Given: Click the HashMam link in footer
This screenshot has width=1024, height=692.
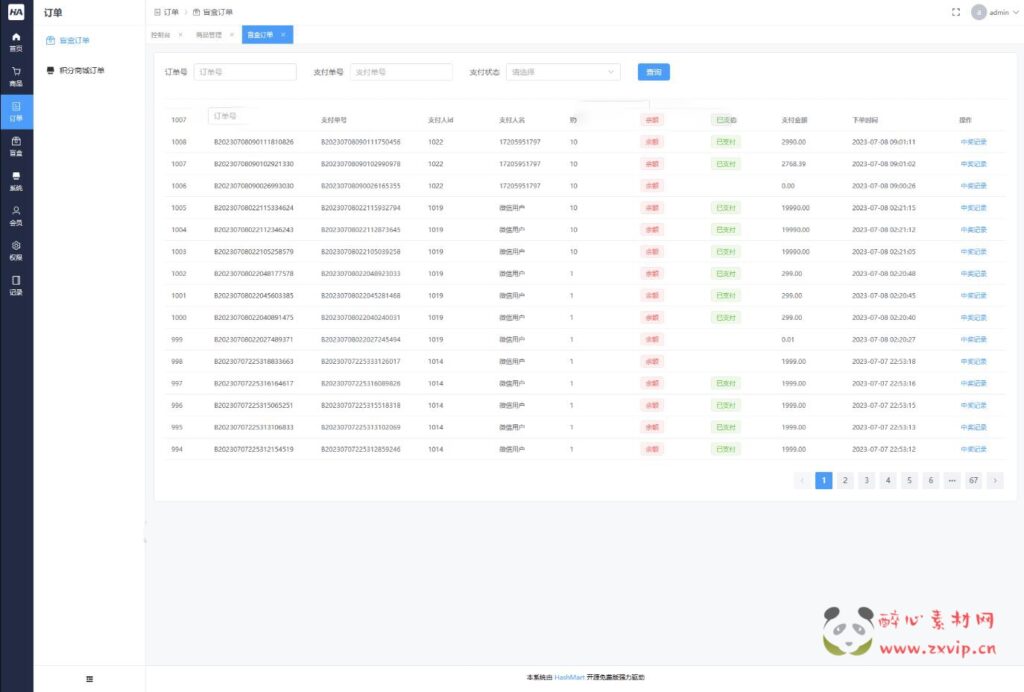Looking at the screenshot, I should click(x=568, y=678).
